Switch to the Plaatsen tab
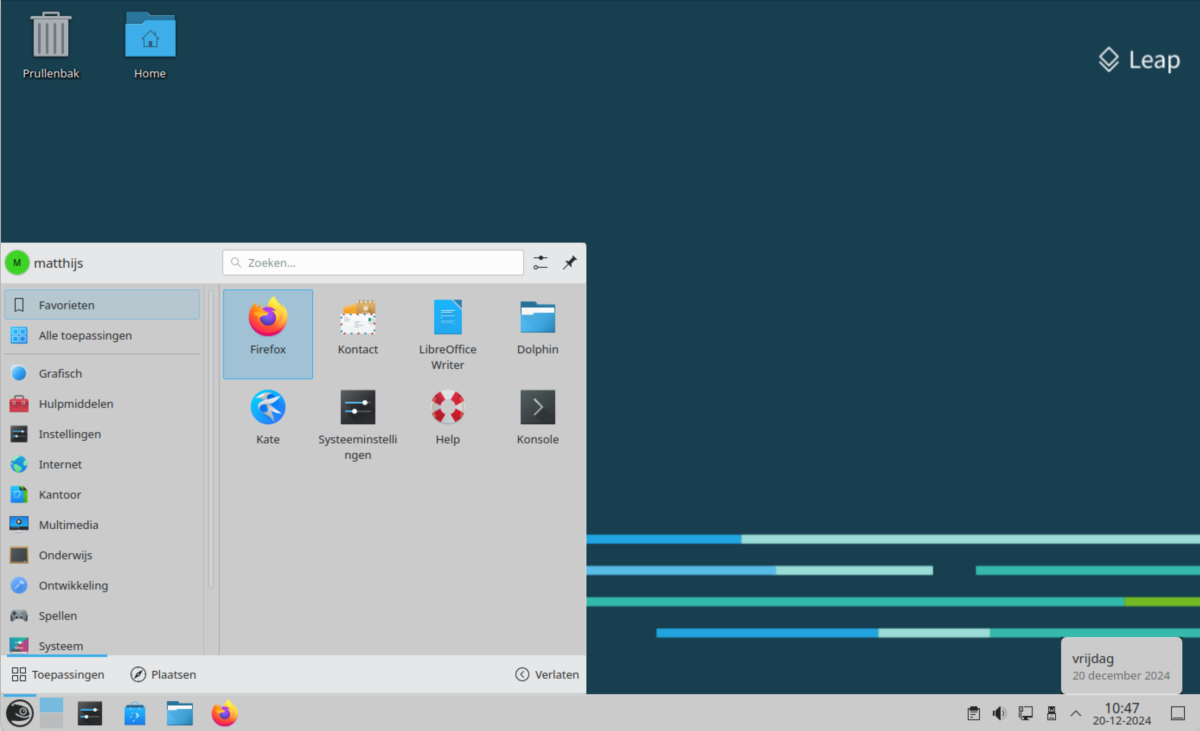Screen dimensions: 1200x731 pos(163,675)
